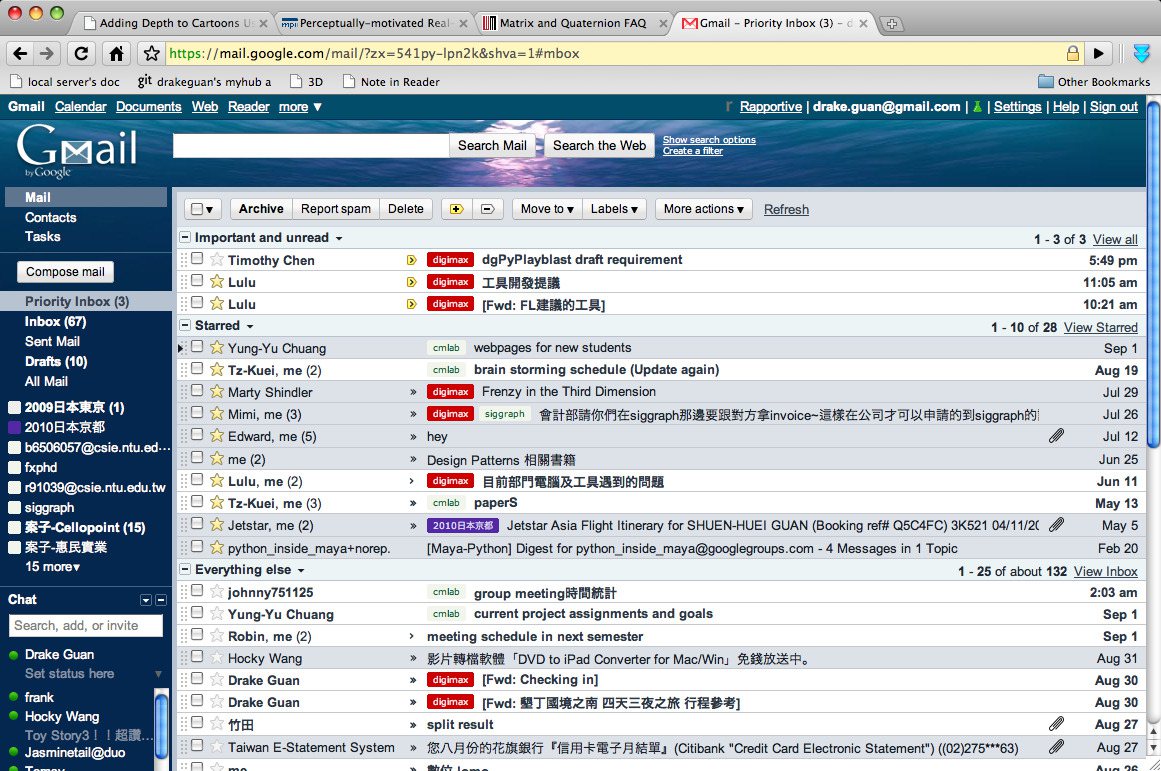Click the Archive button
1161x771 pixels.
click(261, 209)
